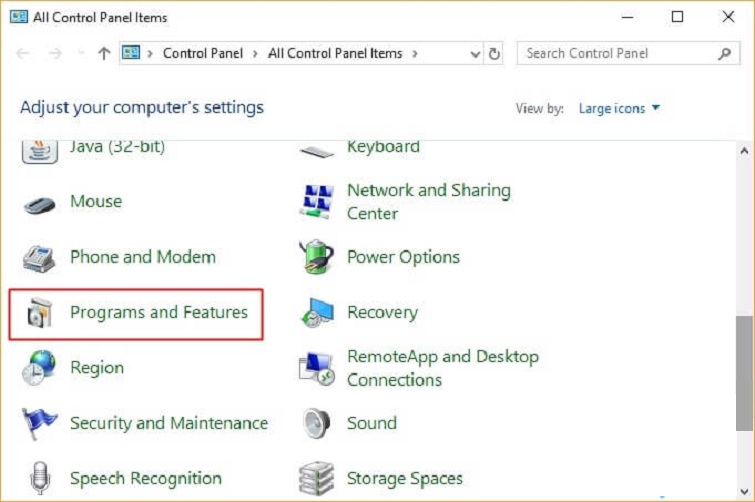This screenshot has height=502, width=755.
Task: Open the Network and Sharing Center icon
Action: [x=317, y=202]
